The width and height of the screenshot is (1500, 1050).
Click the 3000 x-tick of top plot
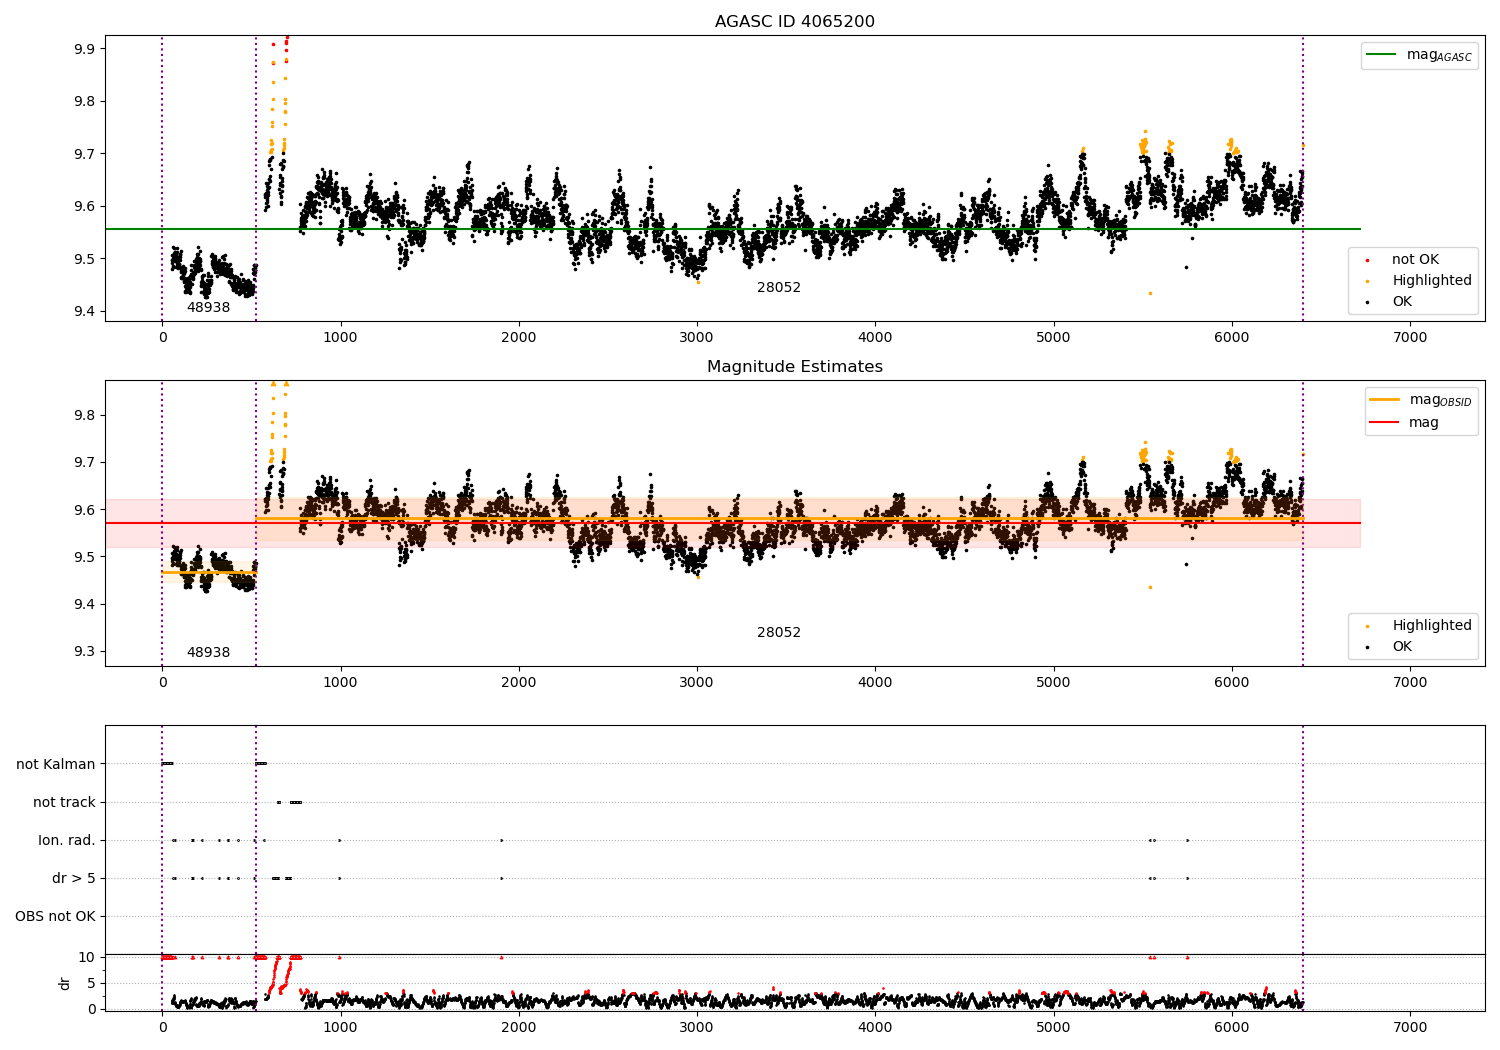point(697,338)
